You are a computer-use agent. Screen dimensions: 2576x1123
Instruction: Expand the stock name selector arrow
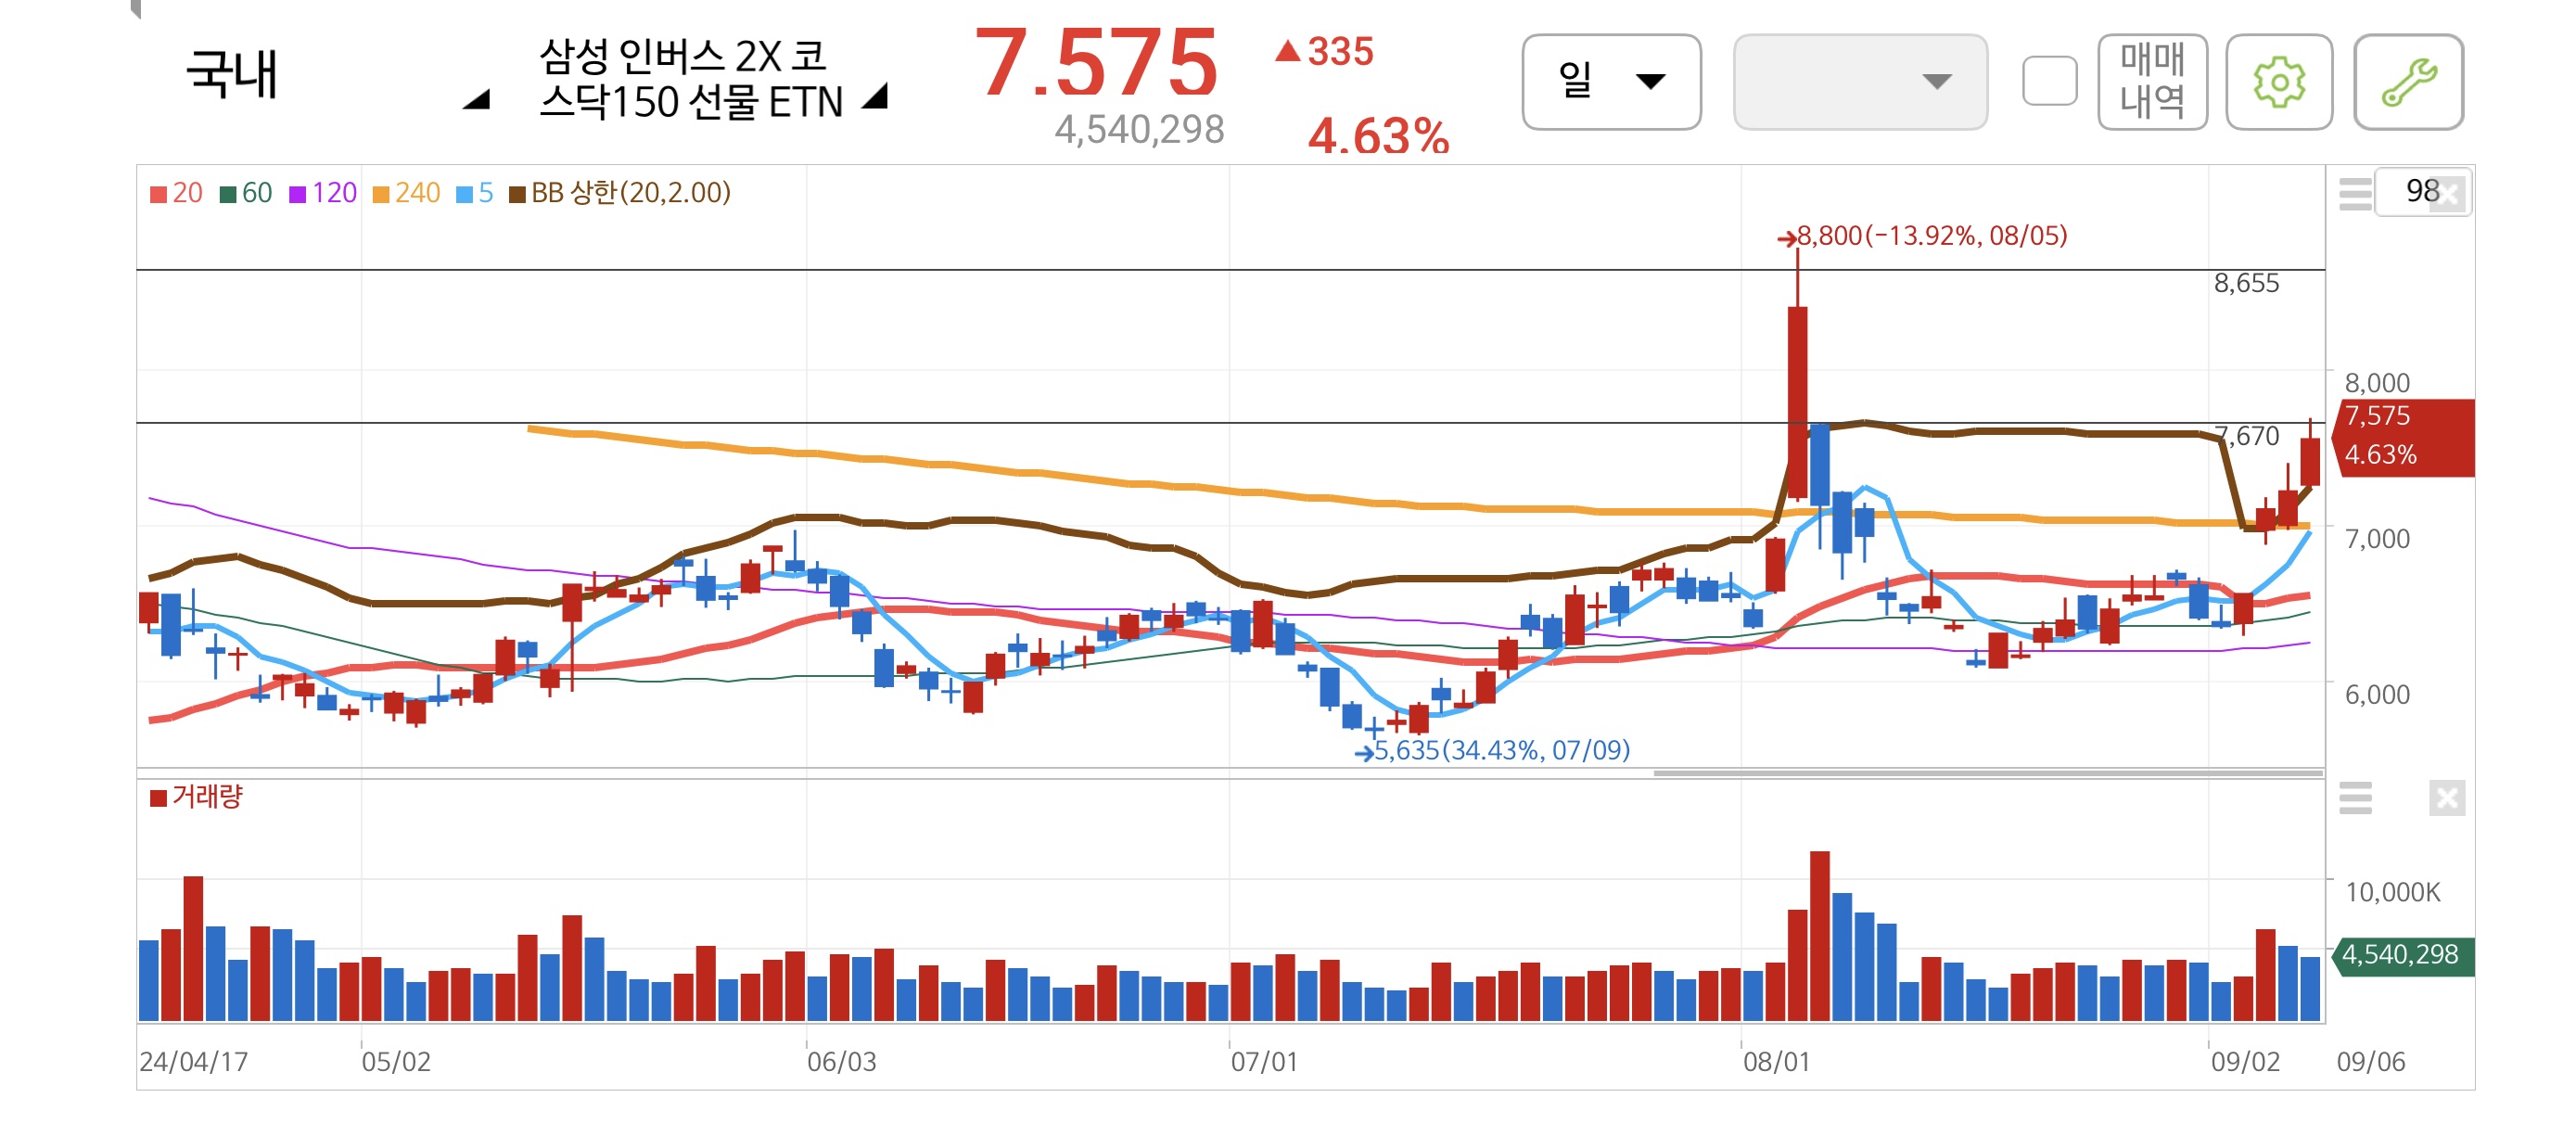(x=875, y=96)
